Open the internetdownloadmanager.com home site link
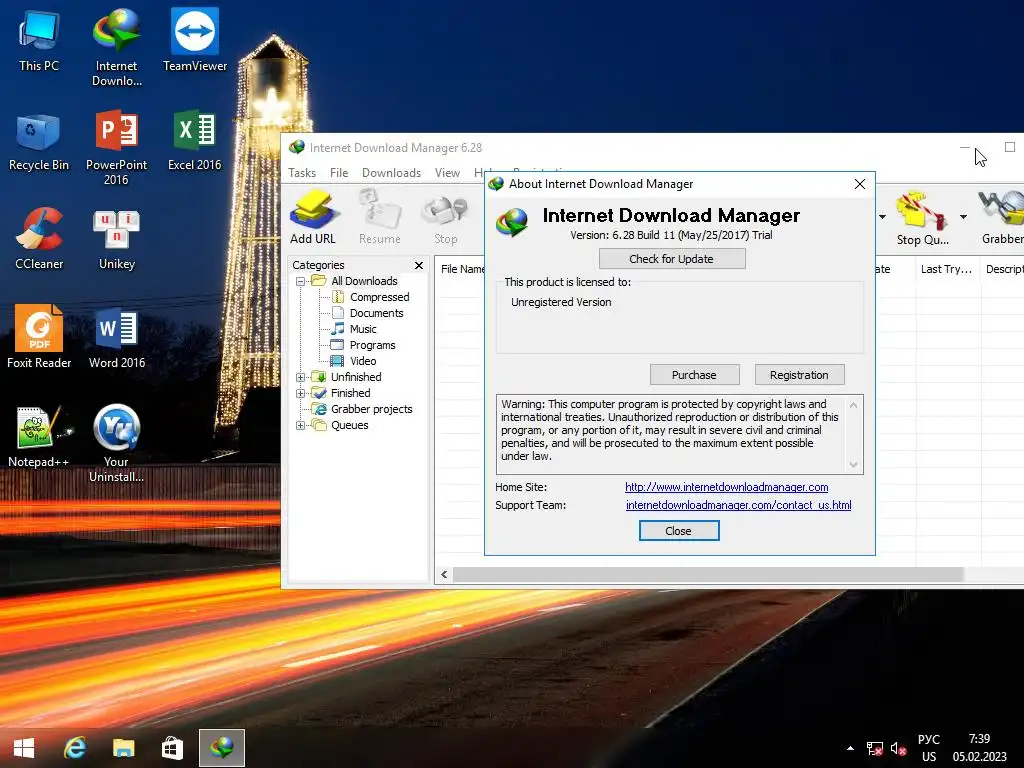The height and width of the screenshot is (768, 1024). 726,487
